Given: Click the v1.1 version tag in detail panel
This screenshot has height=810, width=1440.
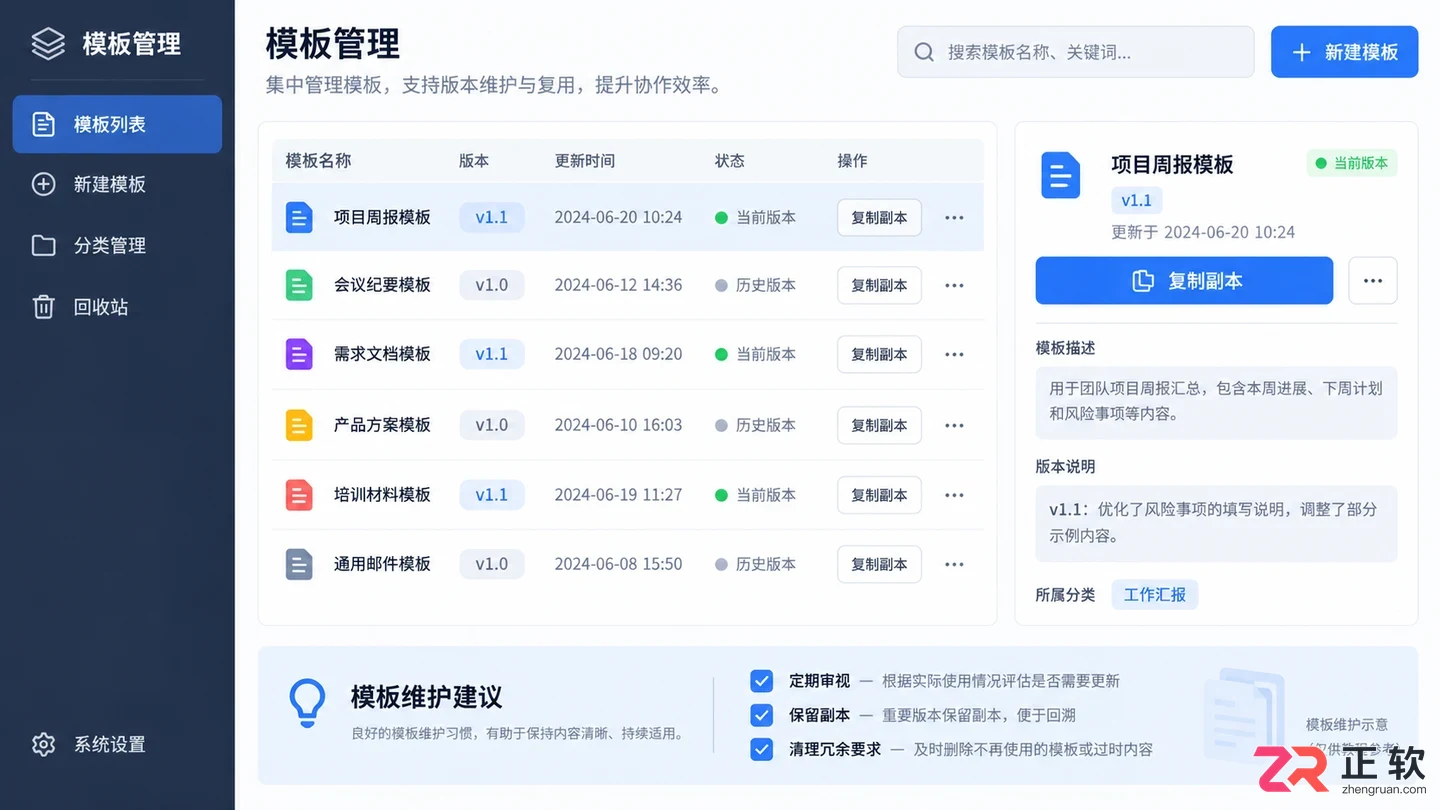Looking at the screenshot, I should point(1137,201).
